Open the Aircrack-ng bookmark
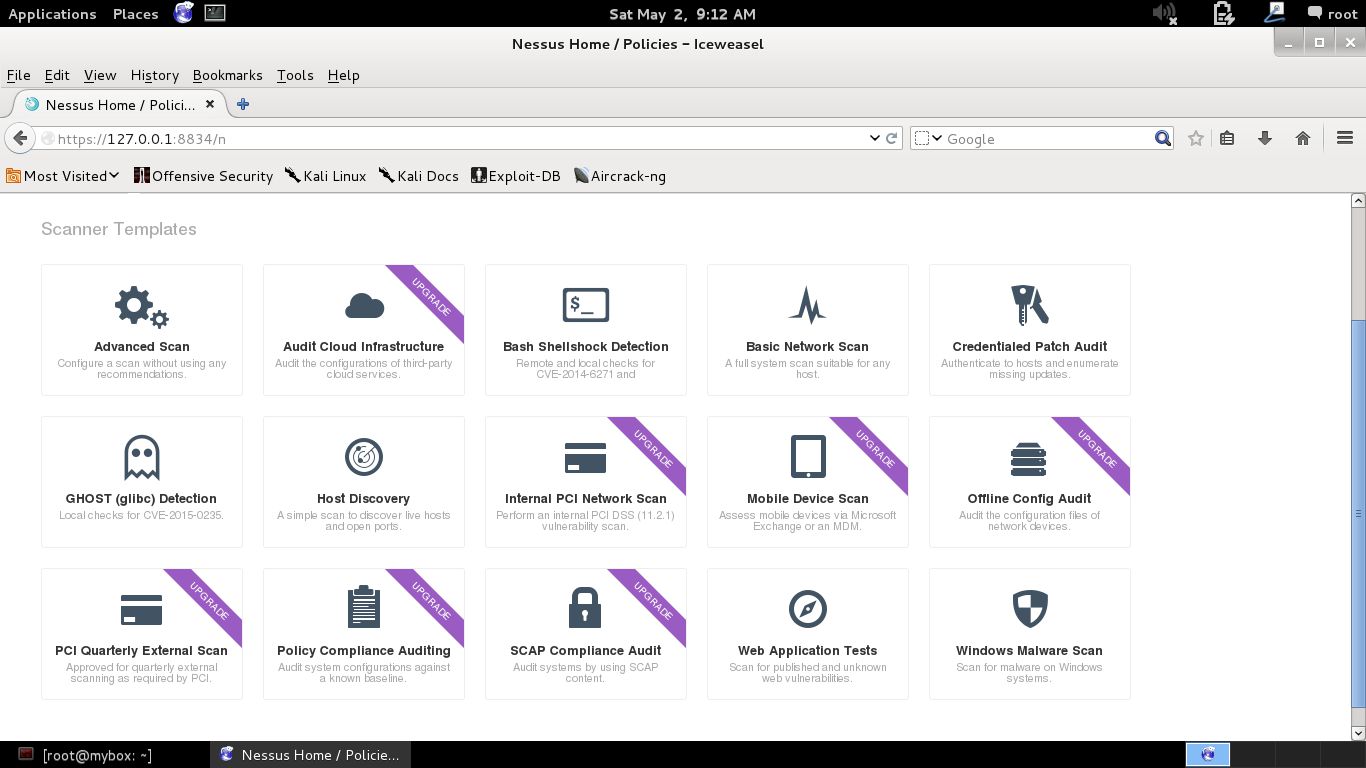 tap(619, 176)
